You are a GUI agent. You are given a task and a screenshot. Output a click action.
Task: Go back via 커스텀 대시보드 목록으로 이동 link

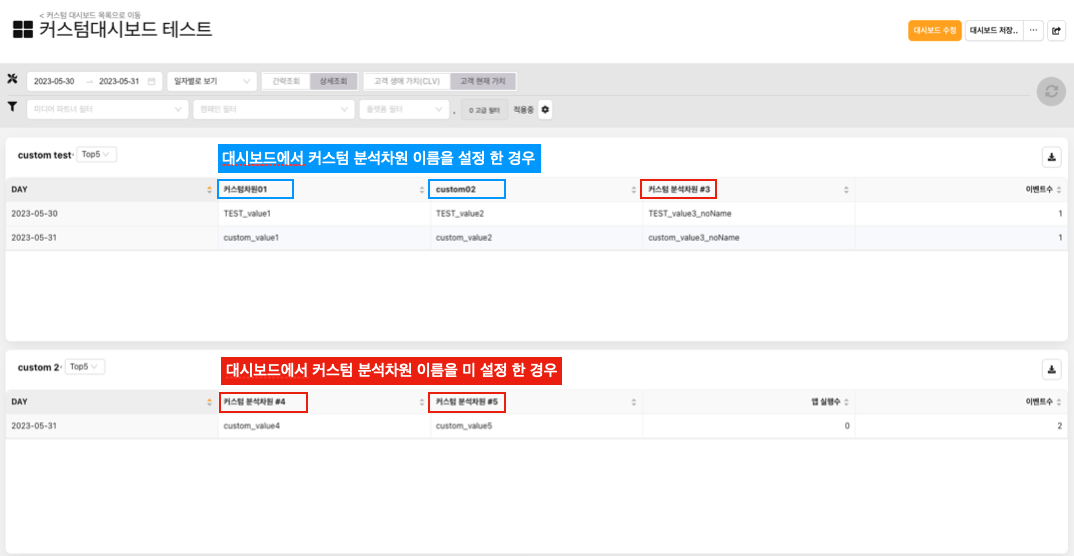click(92, 14)
